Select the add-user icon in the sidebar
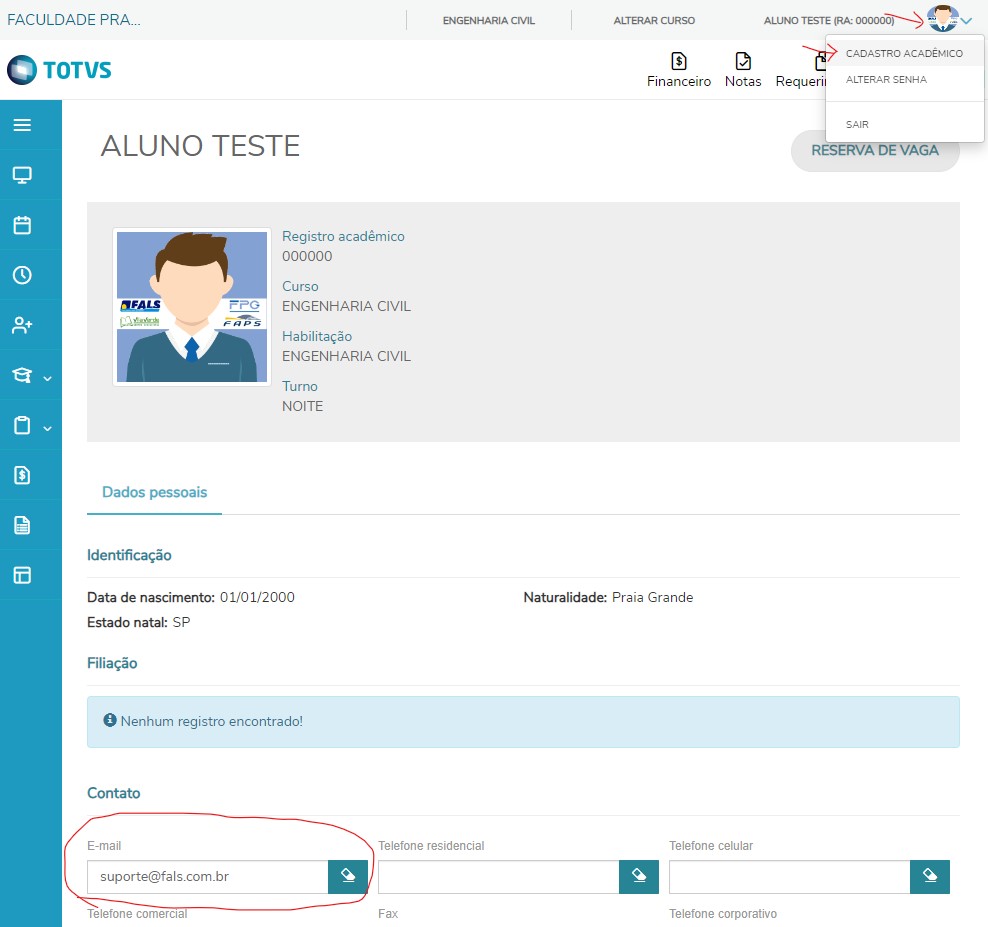This screenshot has width=988, height=927. point(22,325)
